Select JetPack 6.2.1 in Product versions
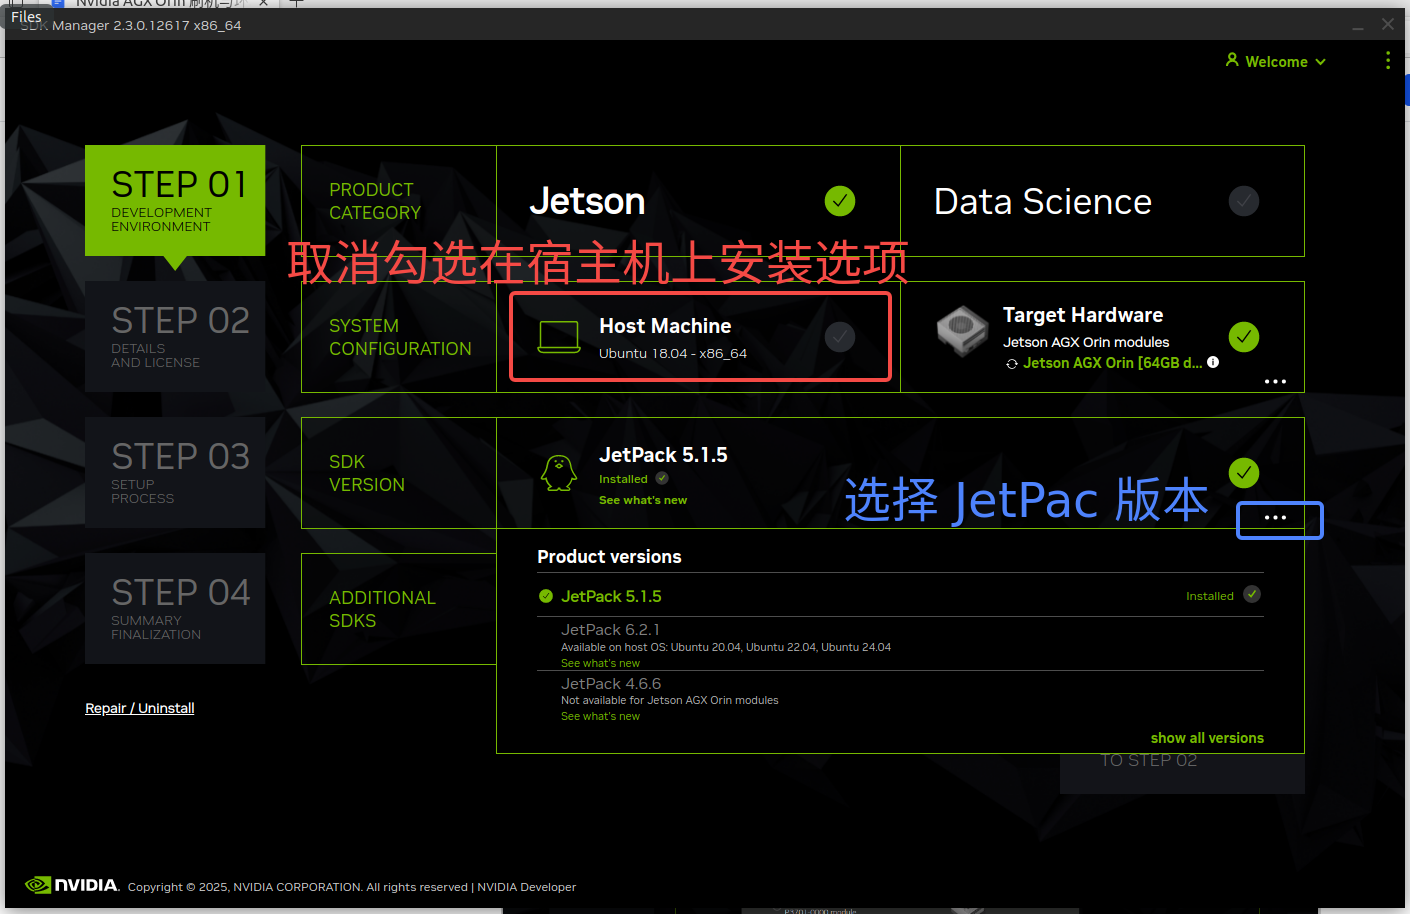1410x914 pixels. click(x=900, y=645)
